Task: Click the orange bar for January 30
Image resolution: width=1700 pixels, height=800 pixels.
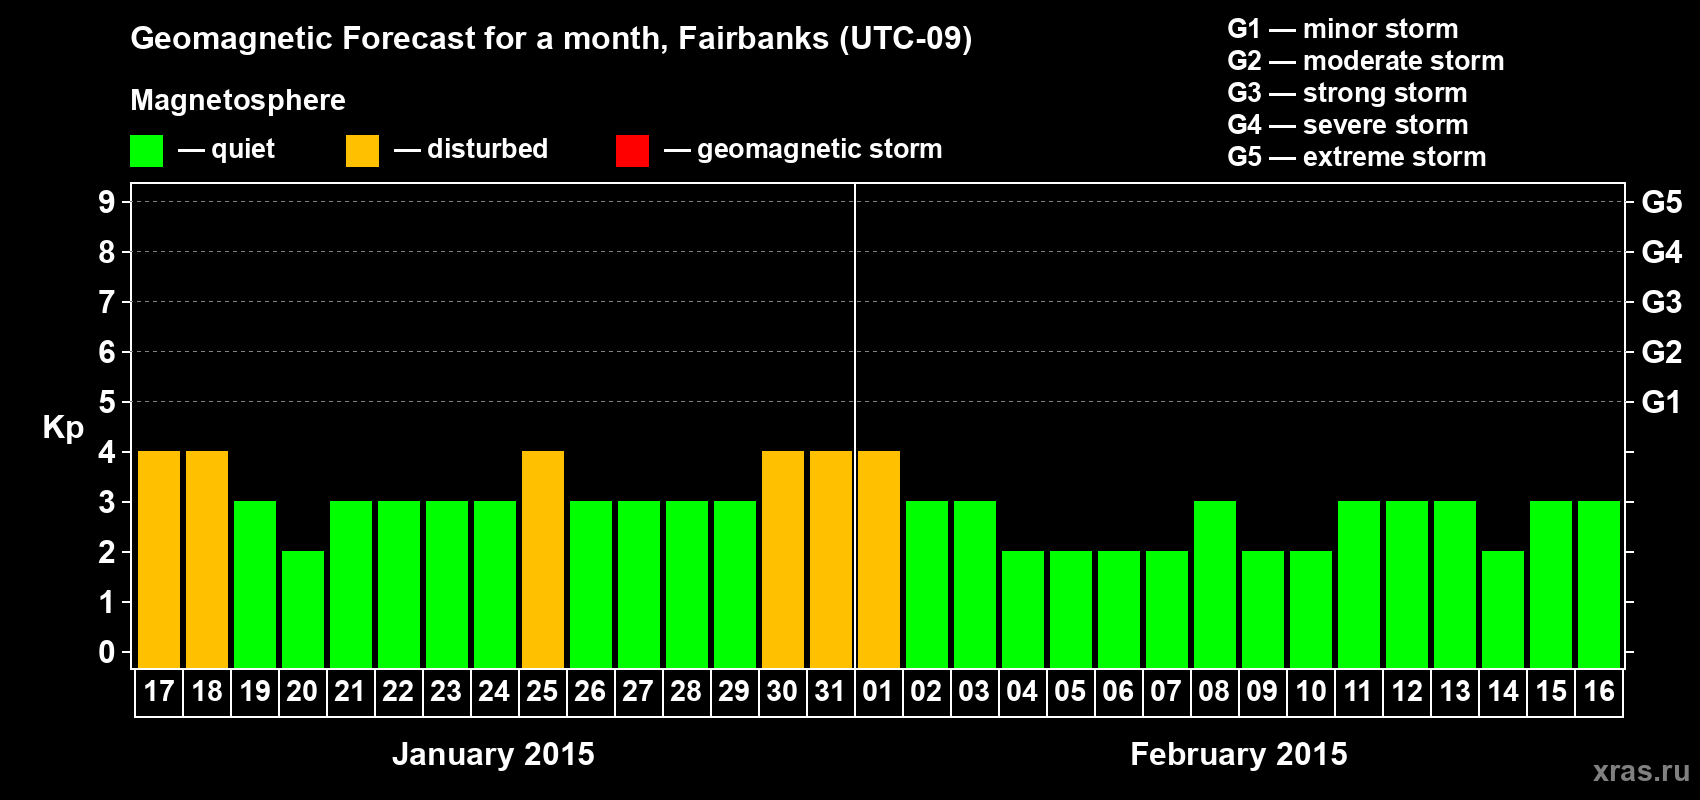Action: pos(783,560)
